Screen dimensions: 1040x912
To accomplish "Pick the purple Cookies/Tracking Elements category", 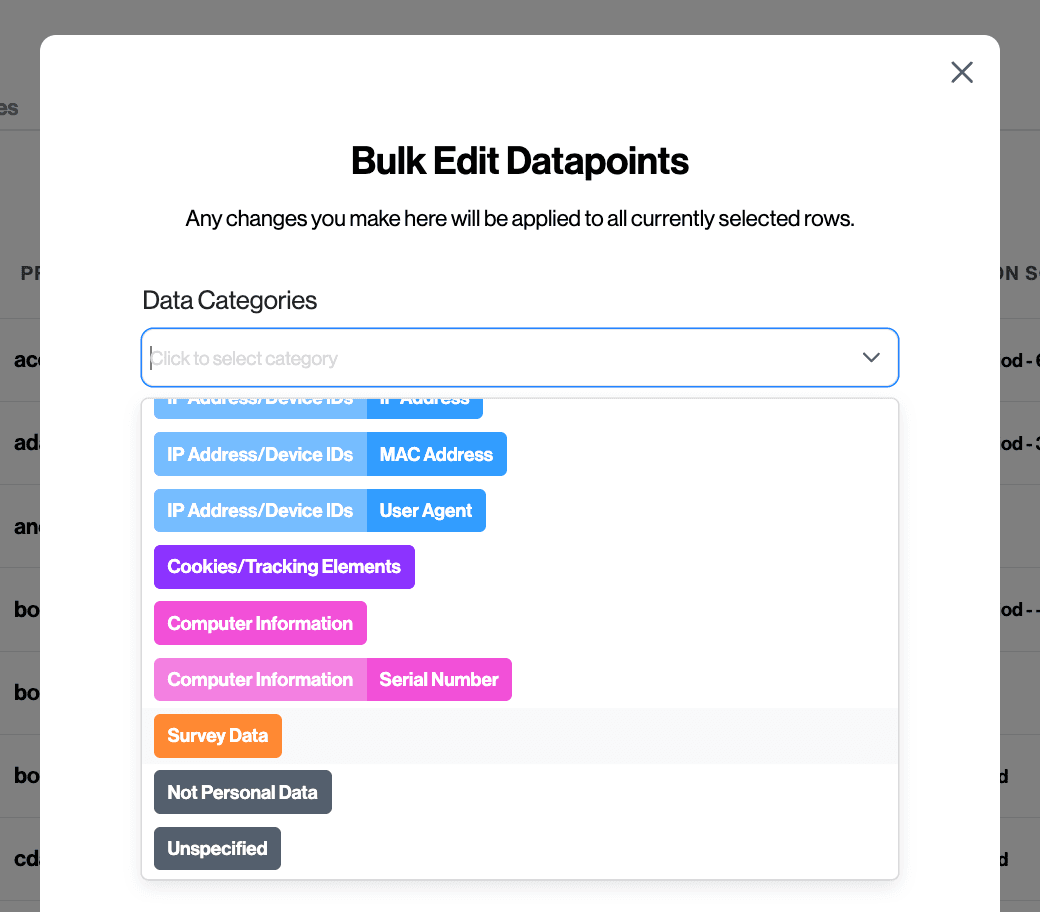I will (284, 567).
